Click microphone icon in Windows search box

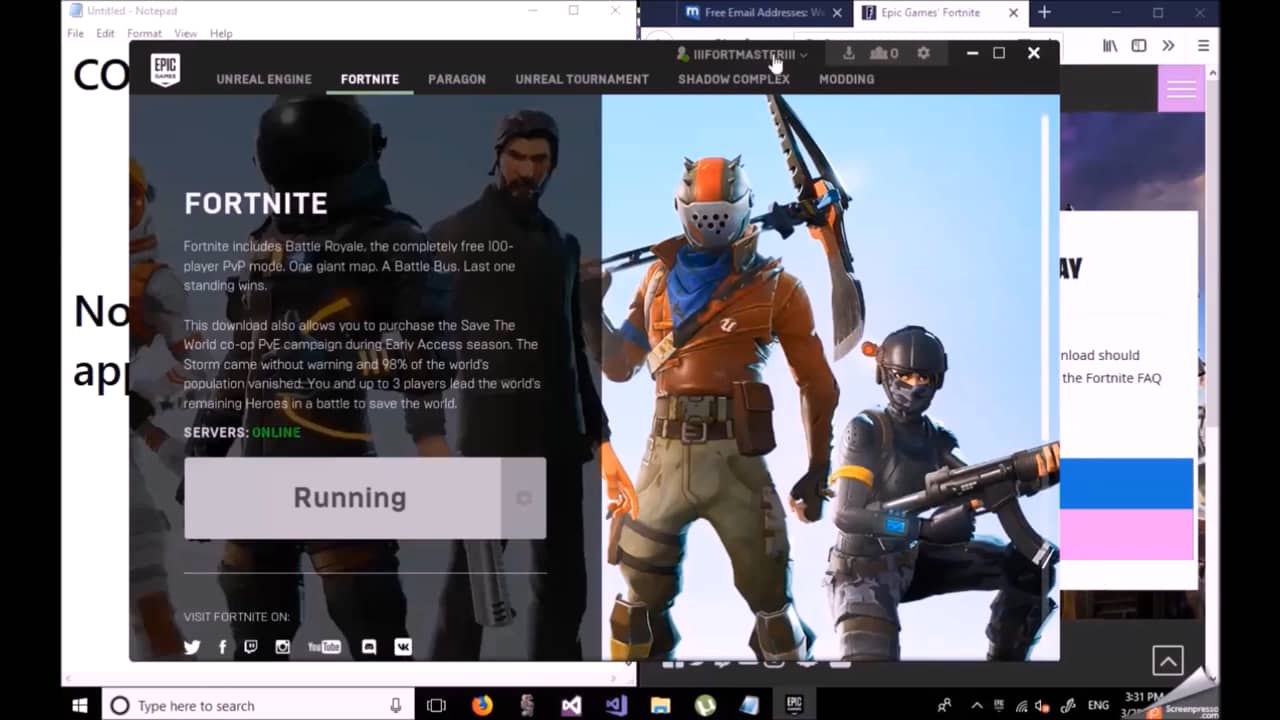[396, 705]
